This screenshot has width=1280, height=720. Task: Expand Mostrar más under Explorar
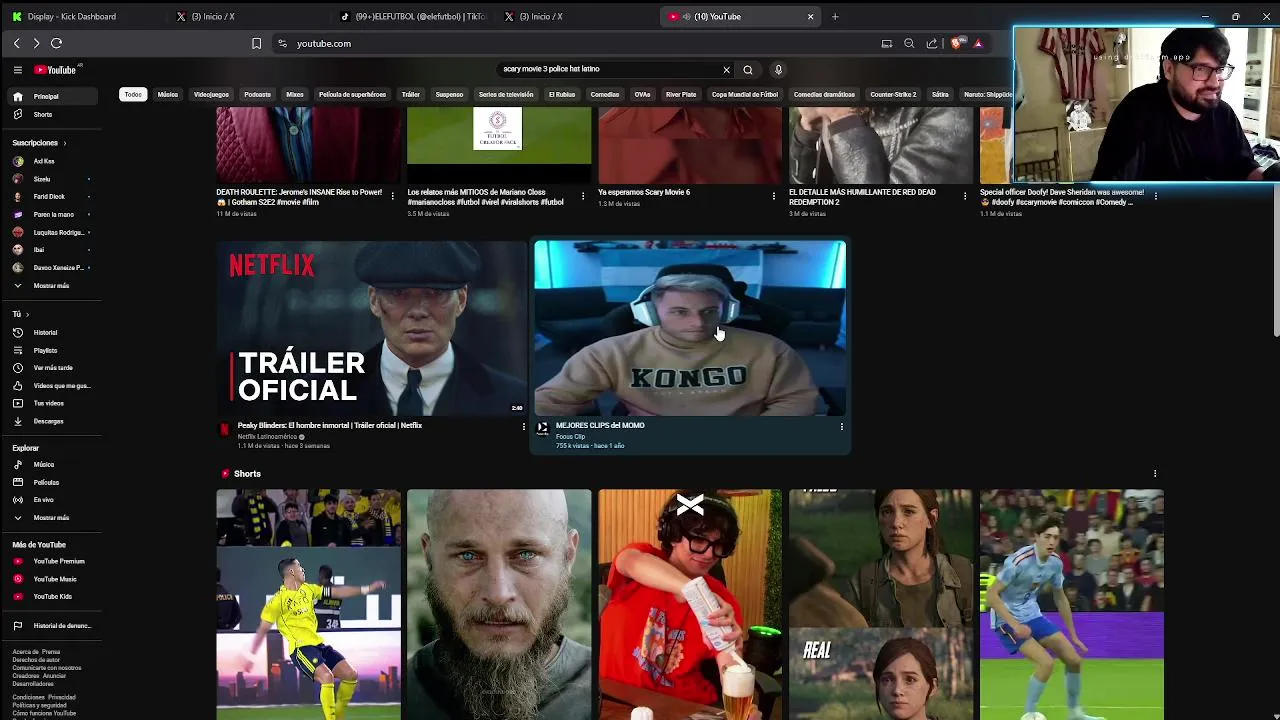coord(55,517)
